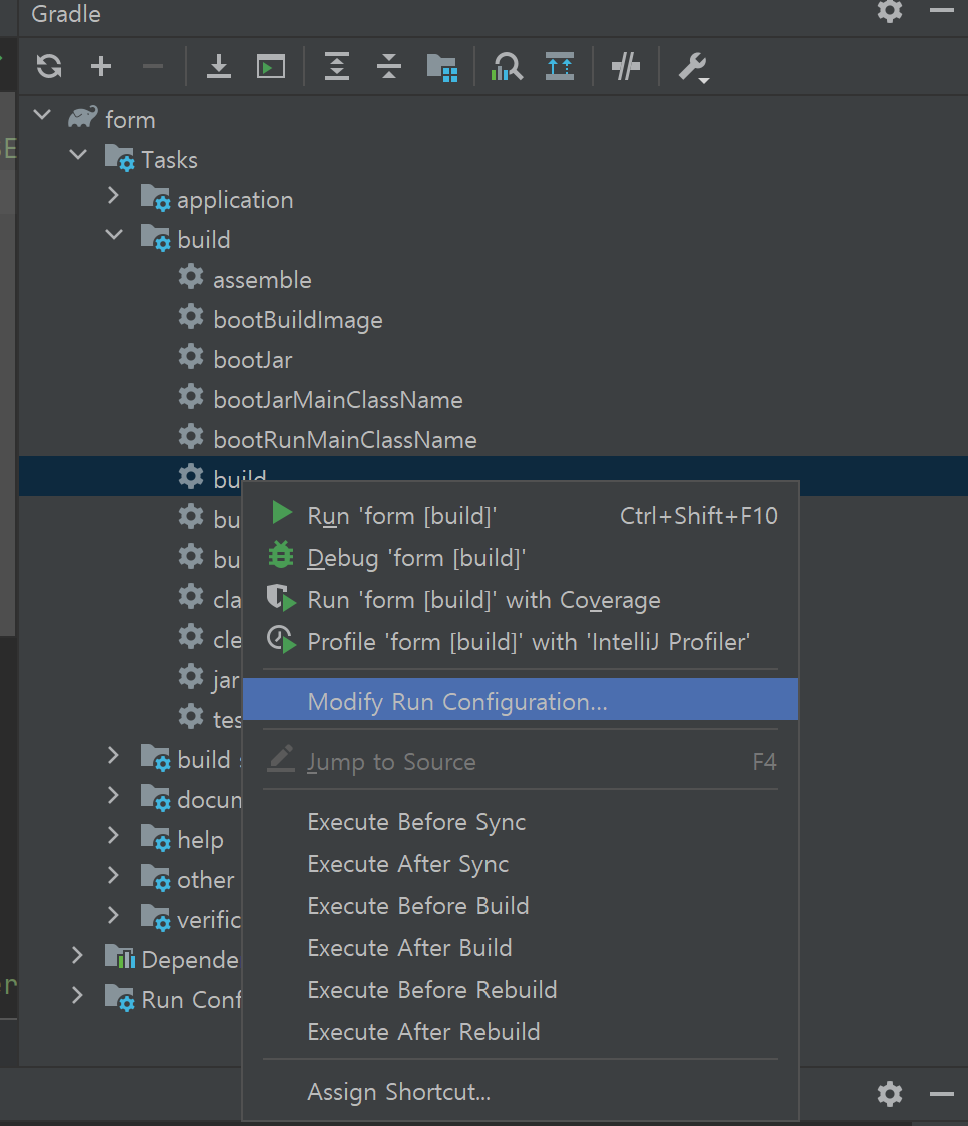The height and width of the screenshot is (1126, 968).
Task: Click the select project data to import icon
Action: point(442,68)
